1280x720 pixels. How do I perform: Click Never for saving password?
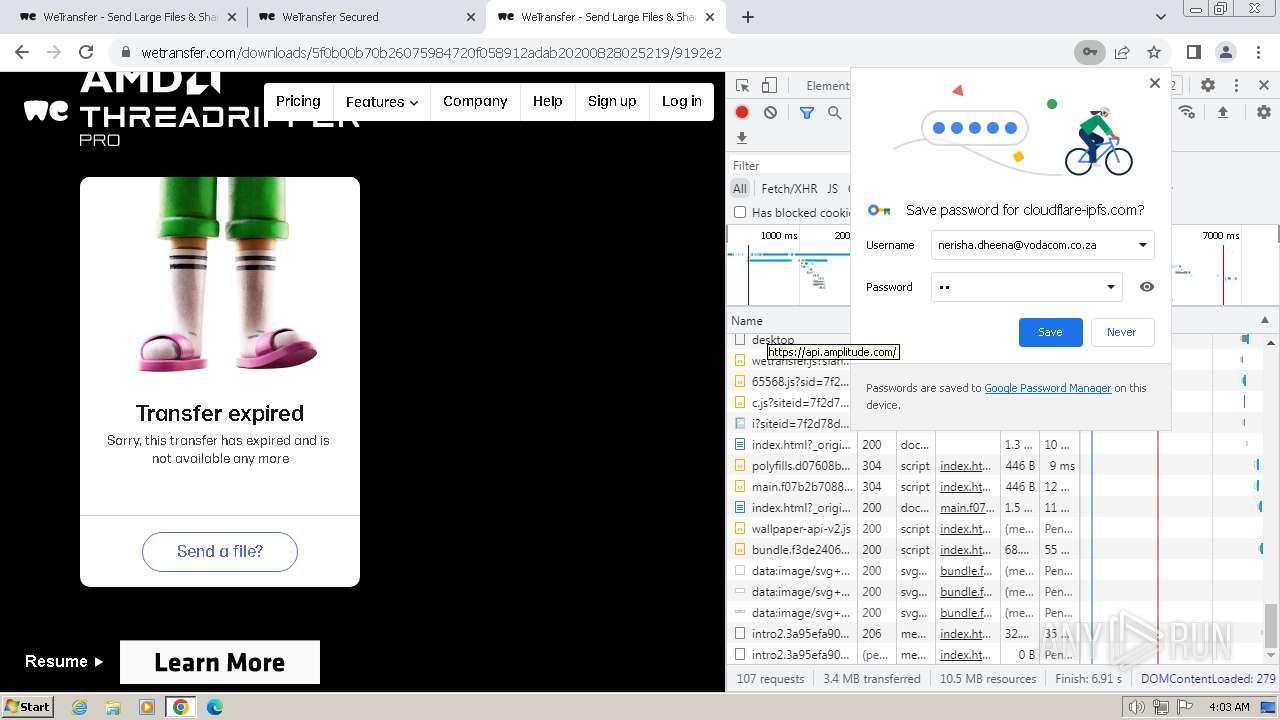pos(1121,332)
